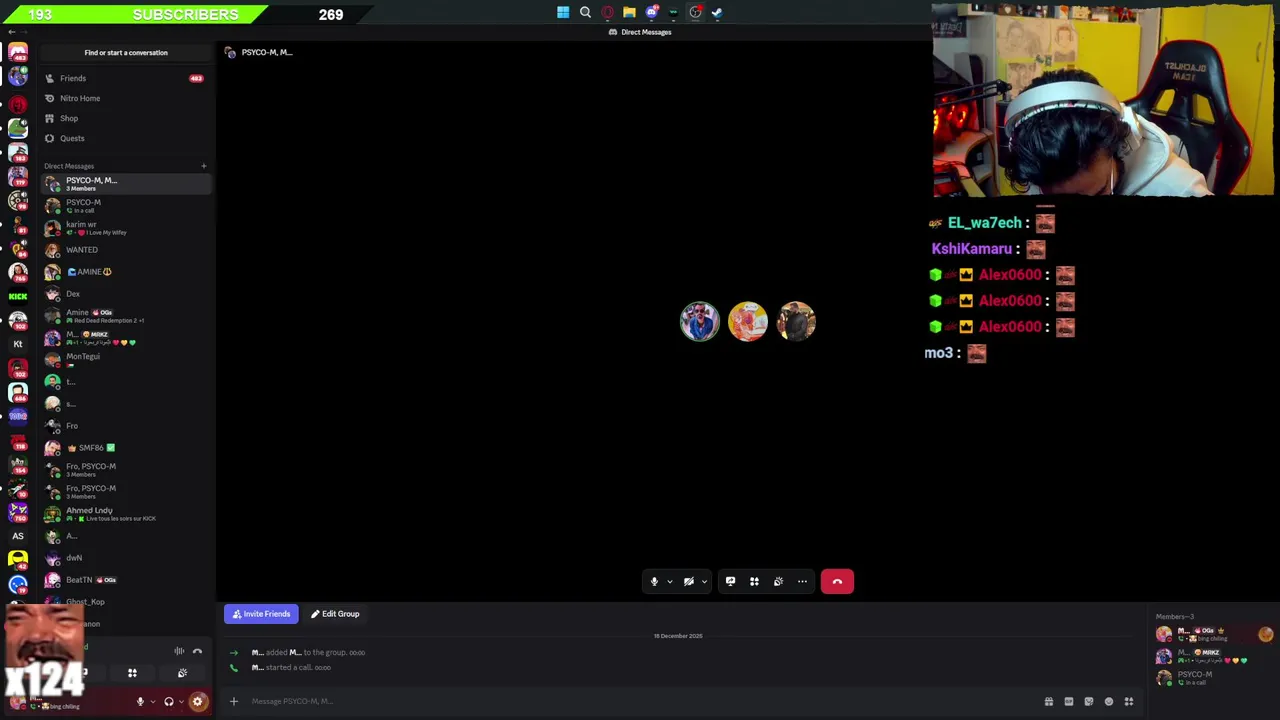The image size is (1280, 720).
Task: Open the AS server icon in server bar
Action: click(x=18, y=536)
